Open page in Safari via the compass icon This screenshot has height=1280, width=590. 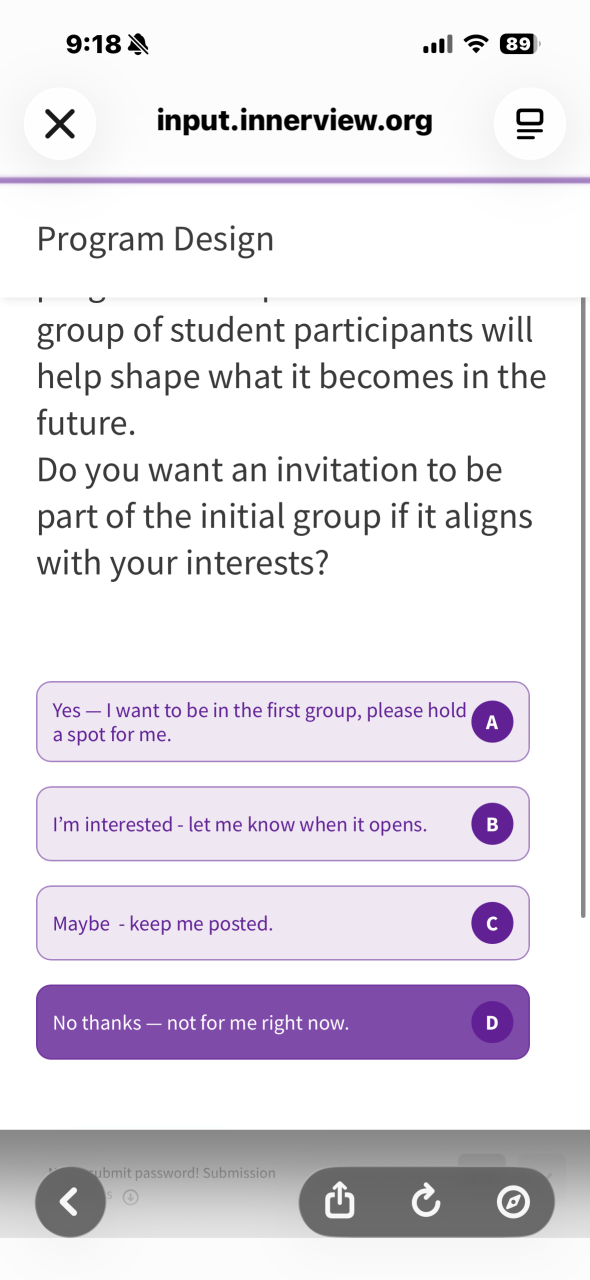pos(513,1202)
